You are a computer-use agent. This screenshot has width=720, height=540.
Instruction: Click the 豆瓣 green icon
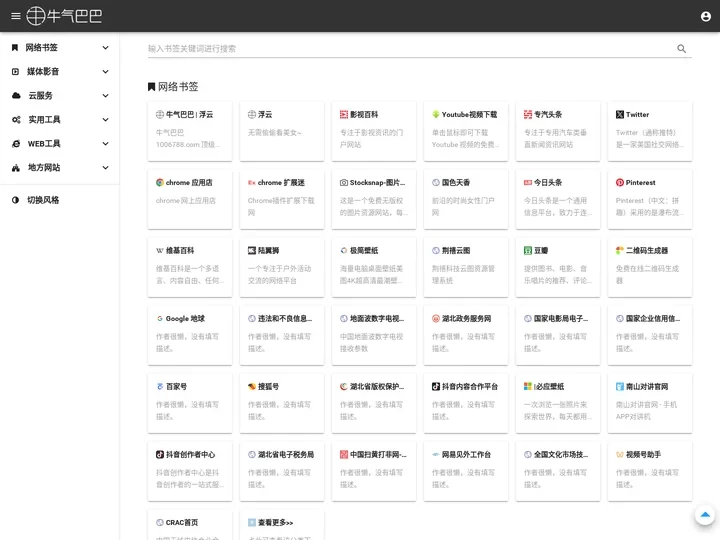pyautogui.click(x=528, y=250)
